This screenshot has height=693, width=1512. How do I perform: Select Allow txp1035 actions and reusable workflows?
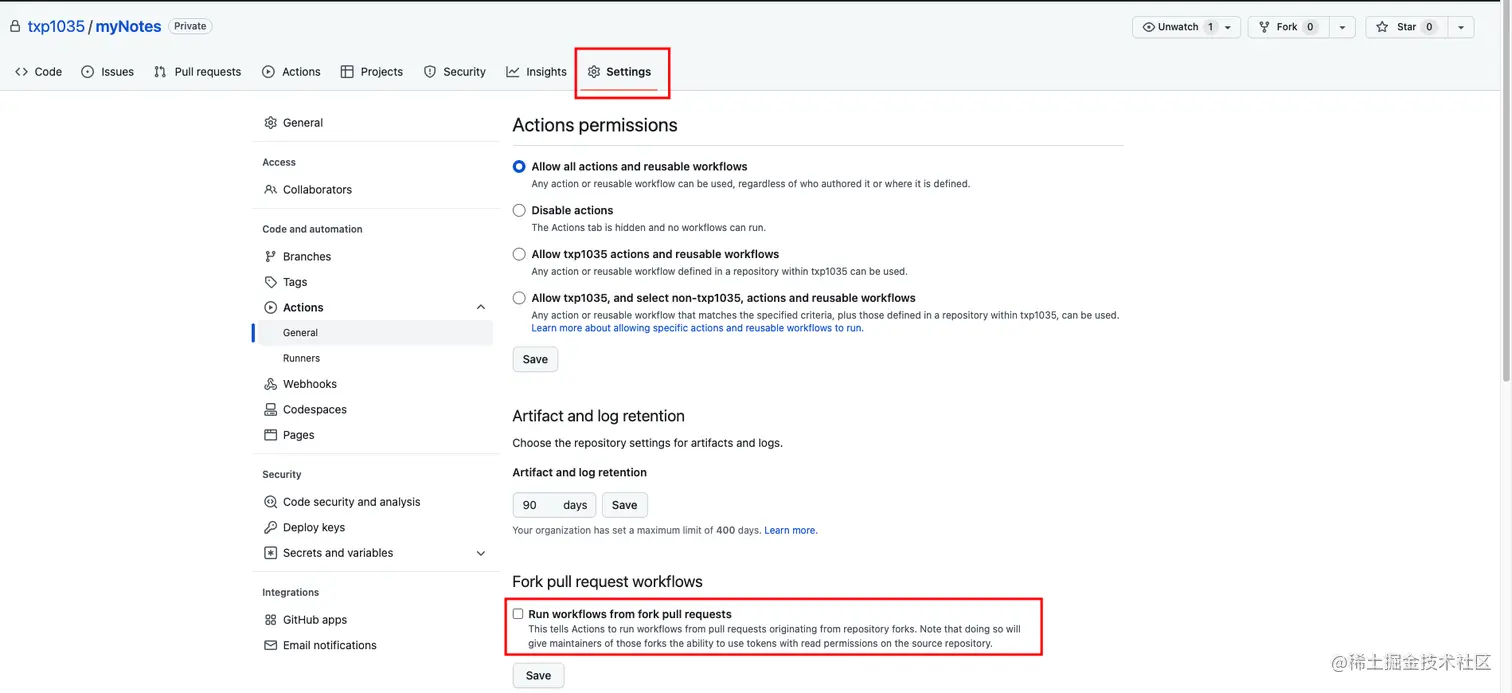(519, 255)
